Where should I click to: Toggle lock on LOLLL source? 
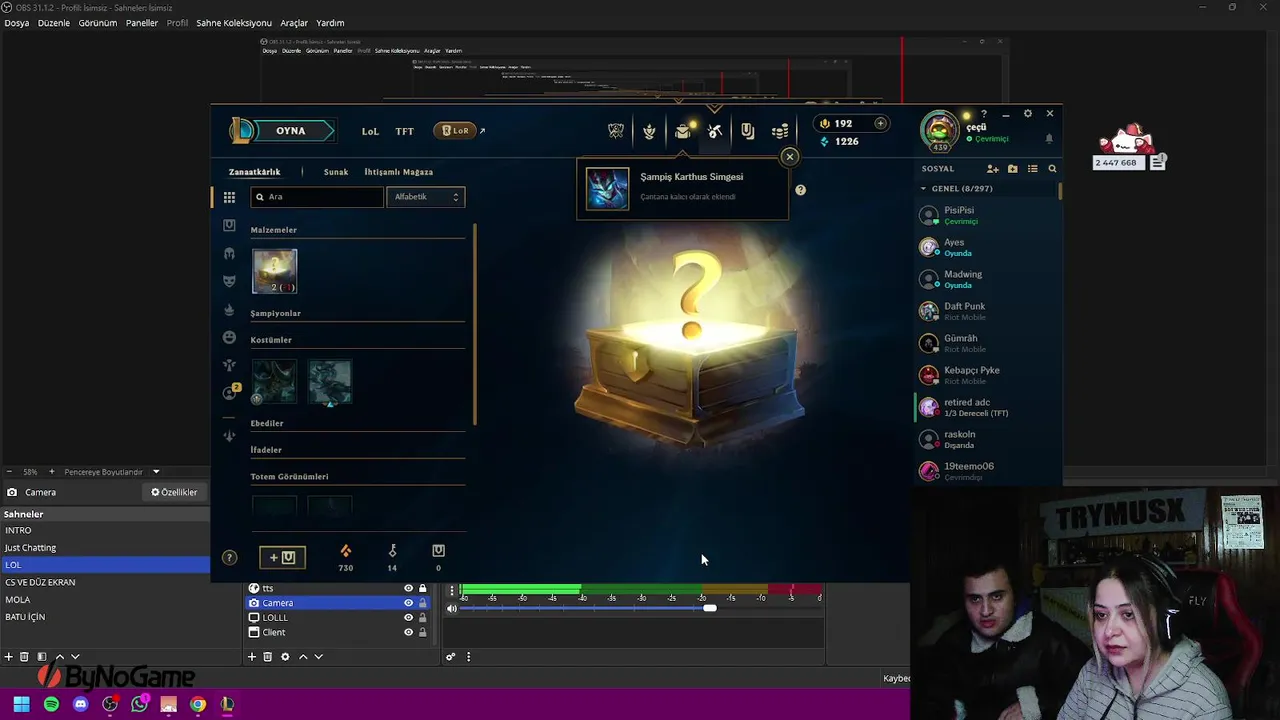pos(422,618)
